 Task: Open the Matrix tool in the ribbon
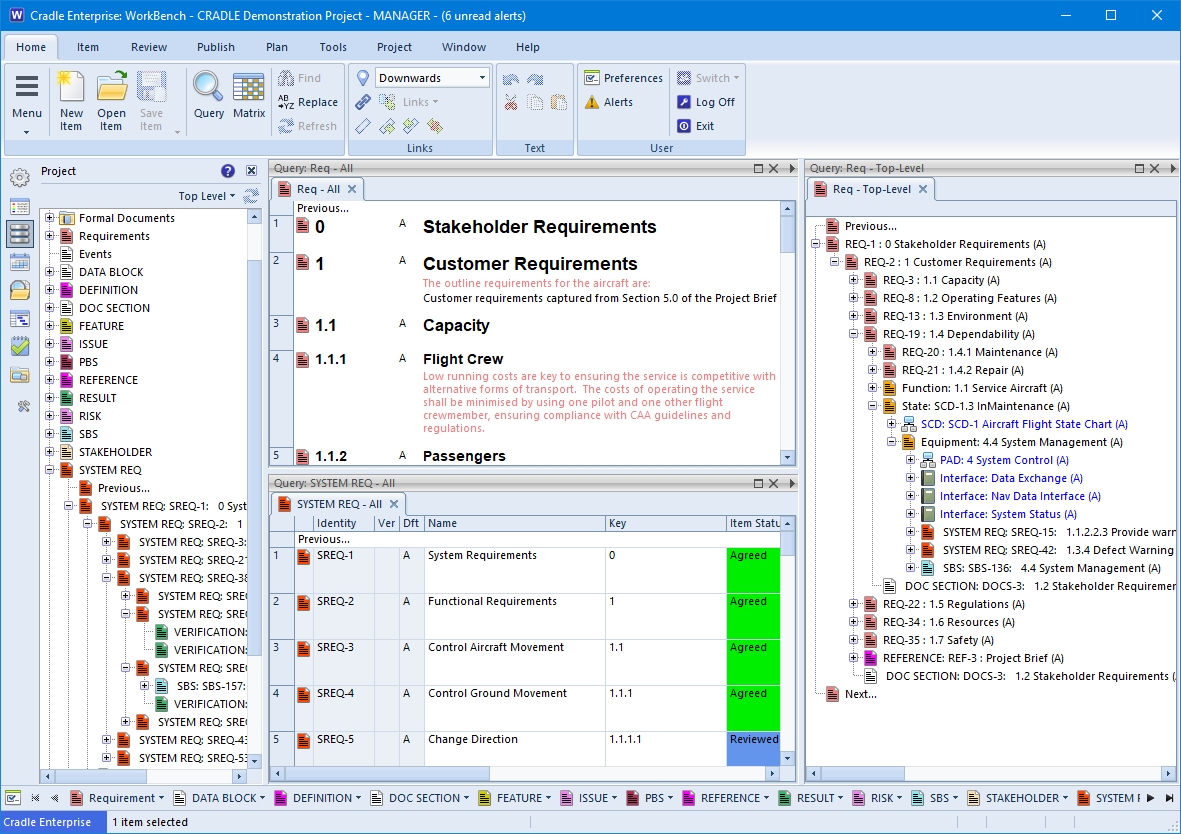coord(249,96)
